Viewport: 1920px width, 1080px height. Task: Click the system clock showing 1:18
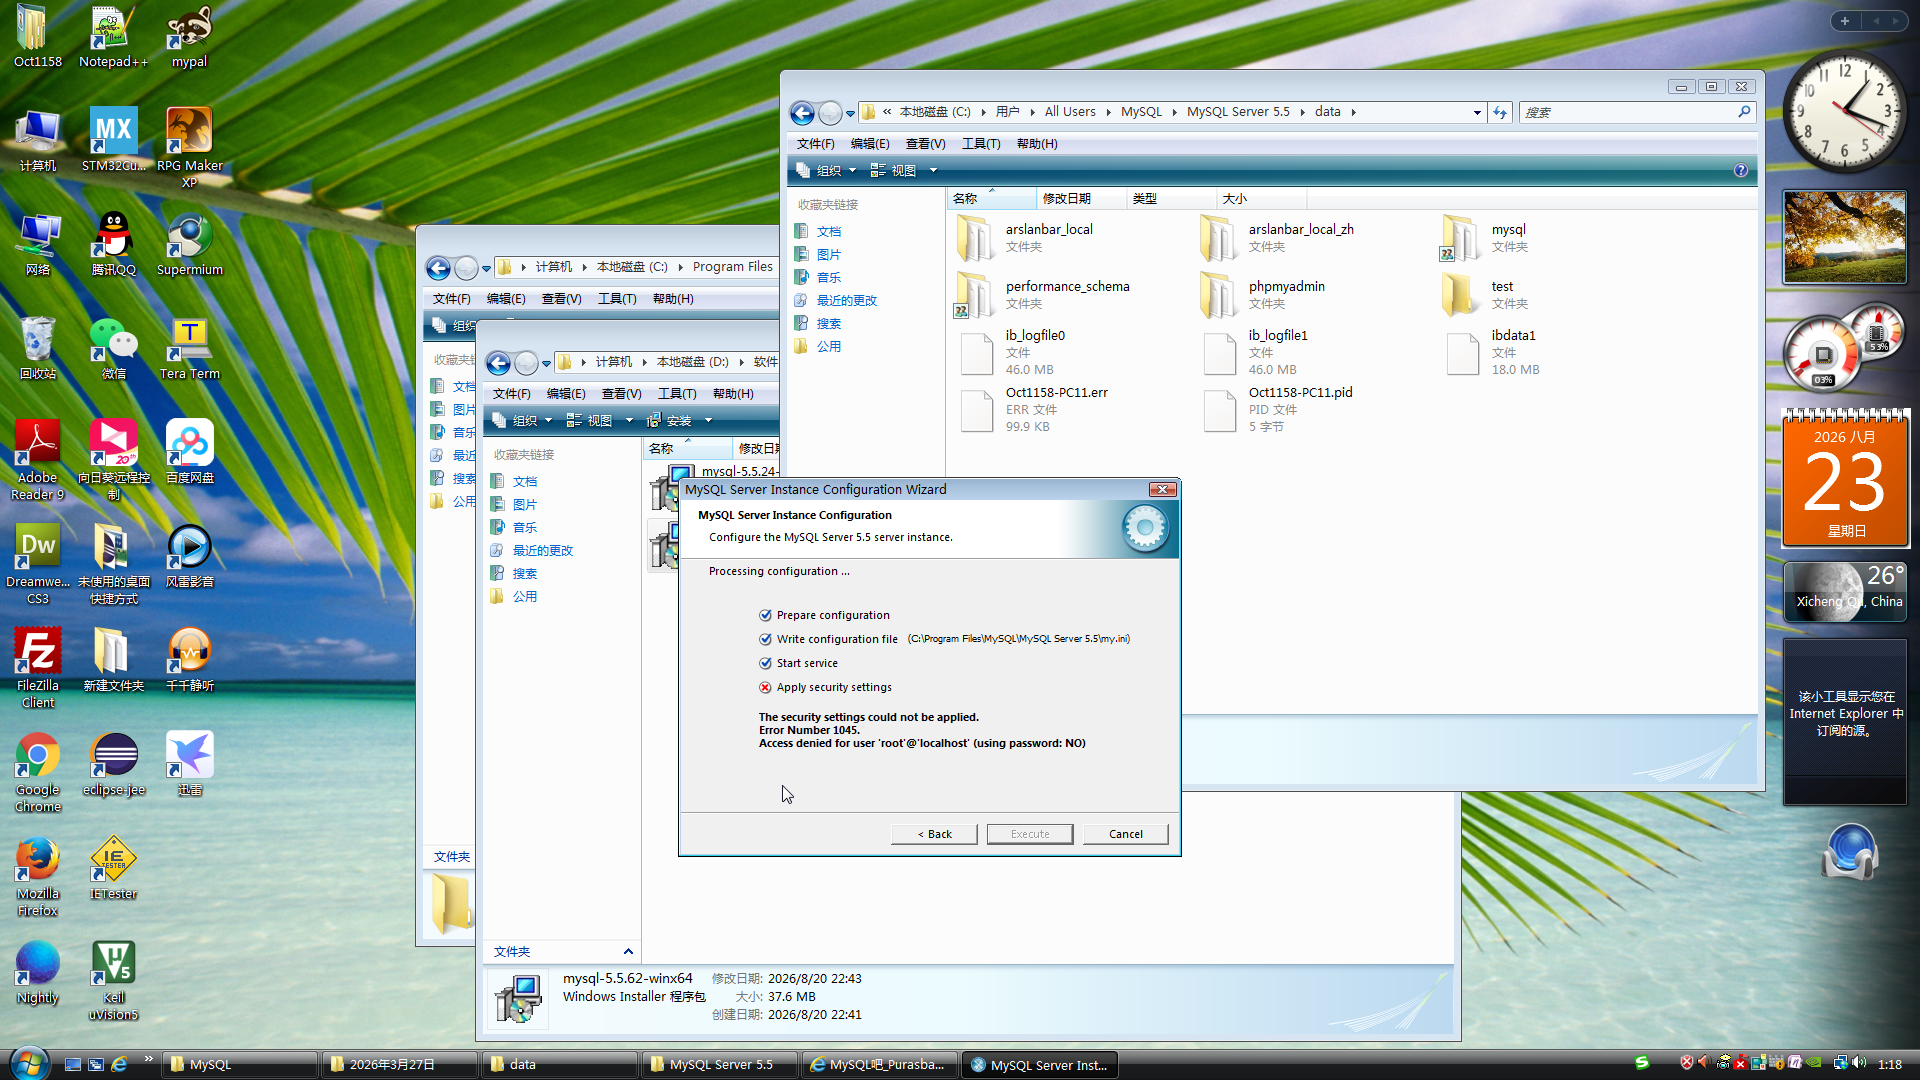tap(1890, 1065)
